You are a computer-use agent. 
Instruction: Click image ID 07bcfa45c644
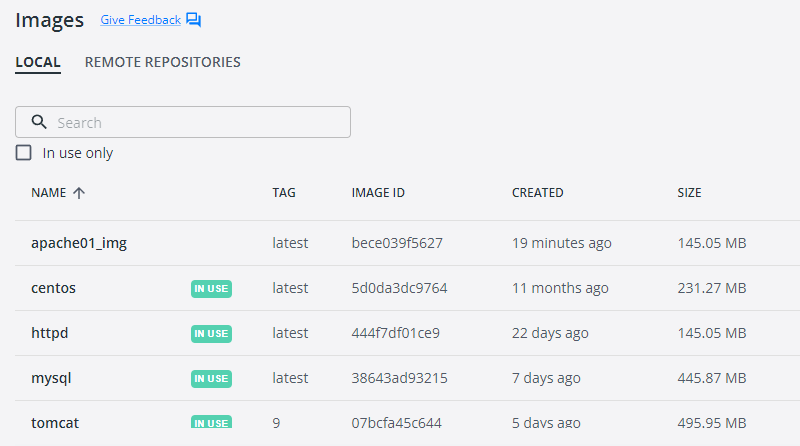[396, 423]
